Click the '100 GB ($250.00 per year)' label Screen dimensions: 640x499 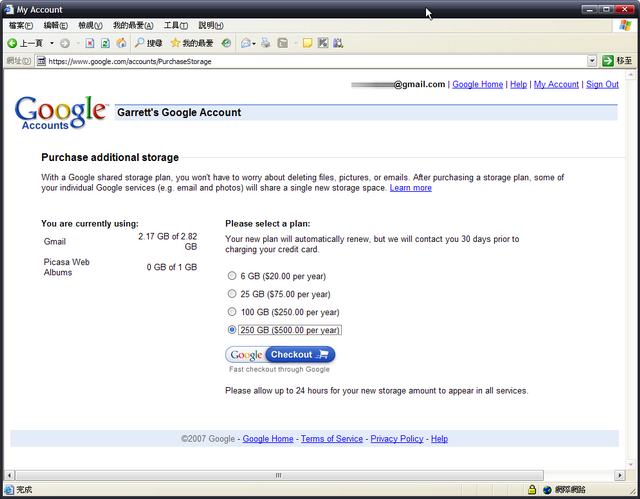(x=290, y=312)
